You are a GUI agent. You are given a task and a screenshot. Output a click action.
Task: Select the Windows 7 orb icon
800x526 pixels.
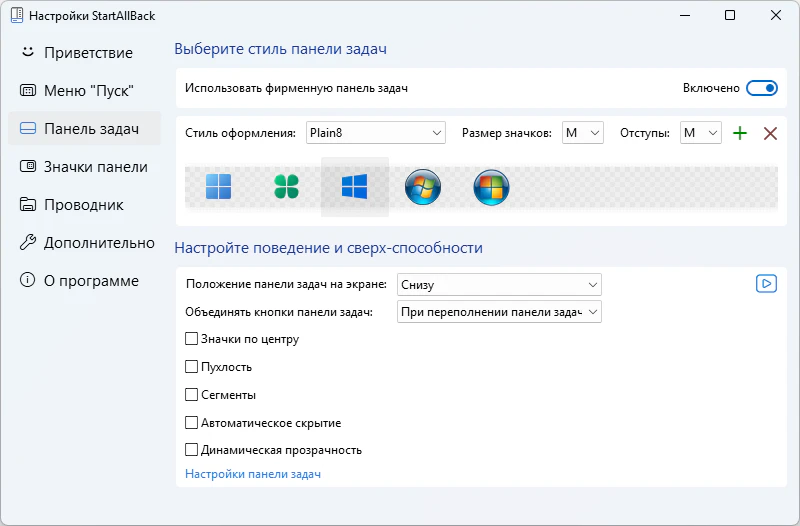point(423,187)
